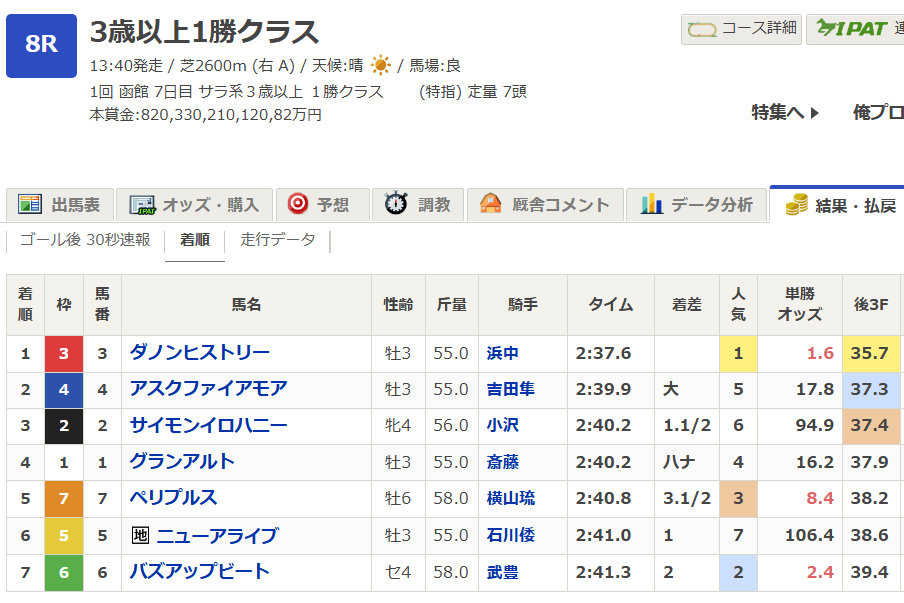Open the オッズ・購入 tab
The width and height of the screenshot is (904, 603).
click(194, 205)
